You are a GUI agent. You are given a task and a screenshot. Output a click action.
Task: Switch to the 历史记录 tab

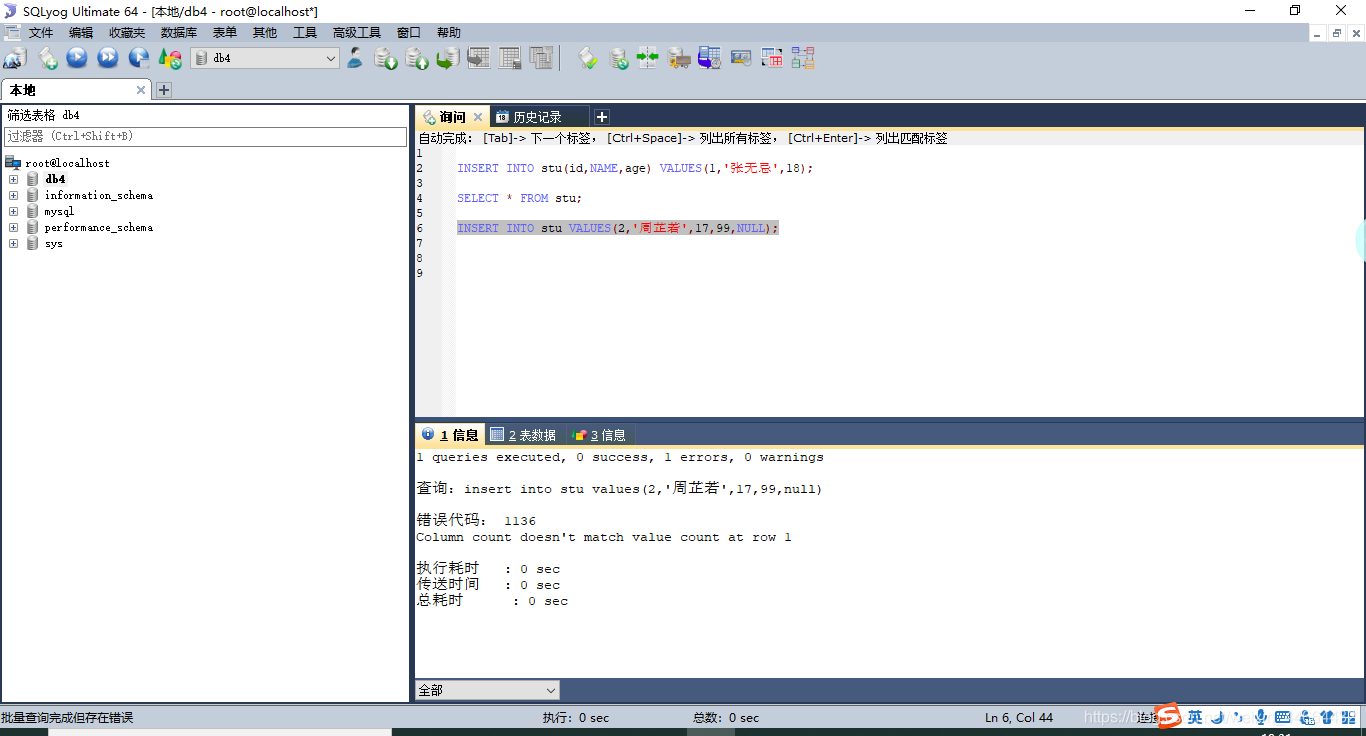(538, 117)
